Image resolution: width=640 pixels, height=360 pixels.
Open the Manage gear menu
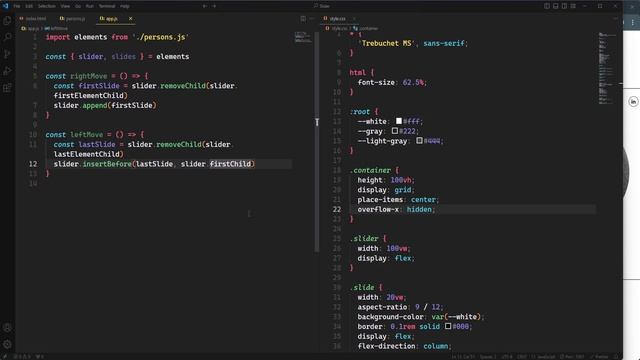[7, 344]
